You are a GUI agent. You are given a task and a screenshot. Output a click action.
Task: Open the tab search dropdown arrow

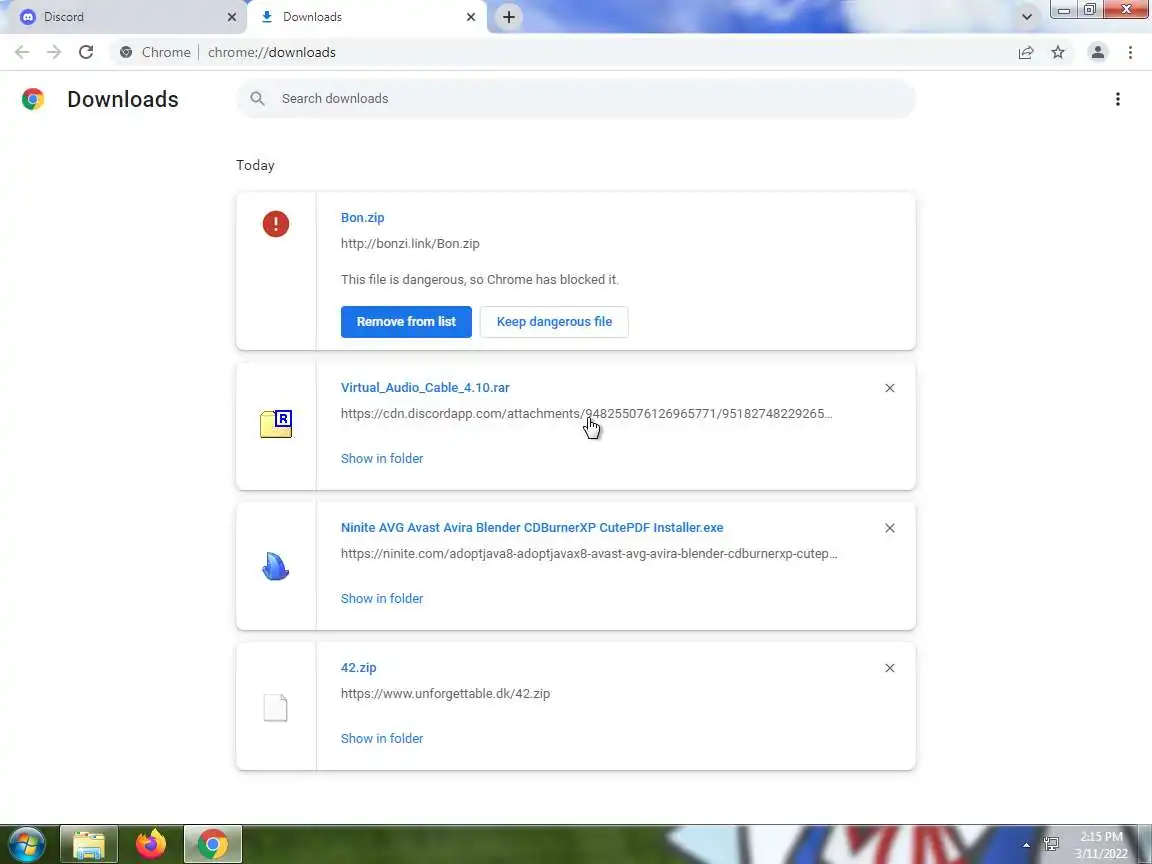click(x=1026, y=17)
